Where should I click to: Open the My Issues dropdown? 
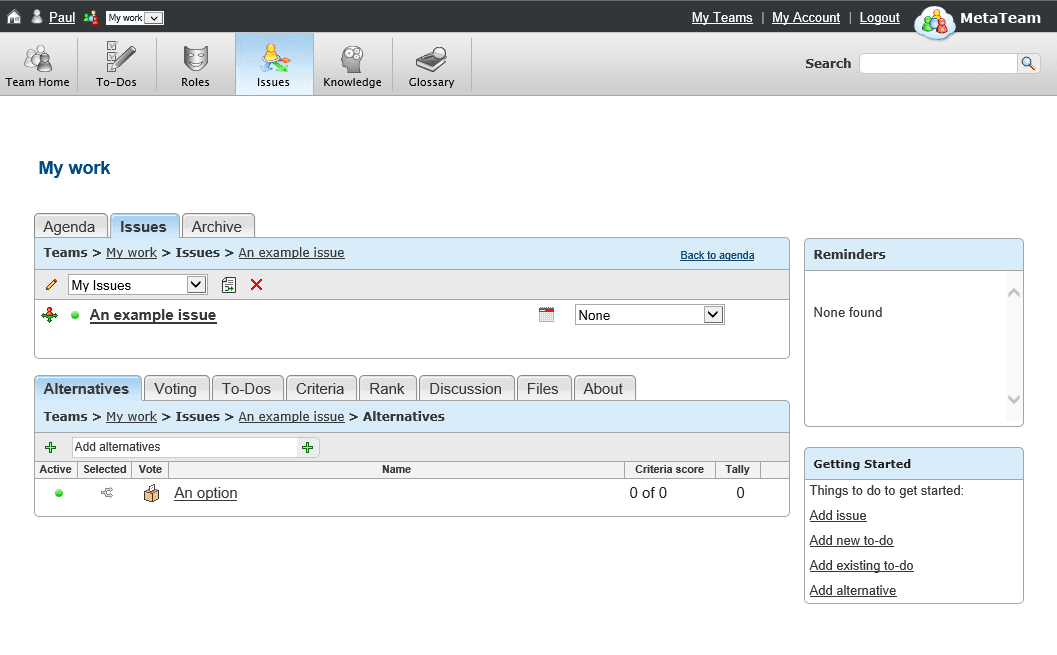pyautogui.click(x=137, y=285)
